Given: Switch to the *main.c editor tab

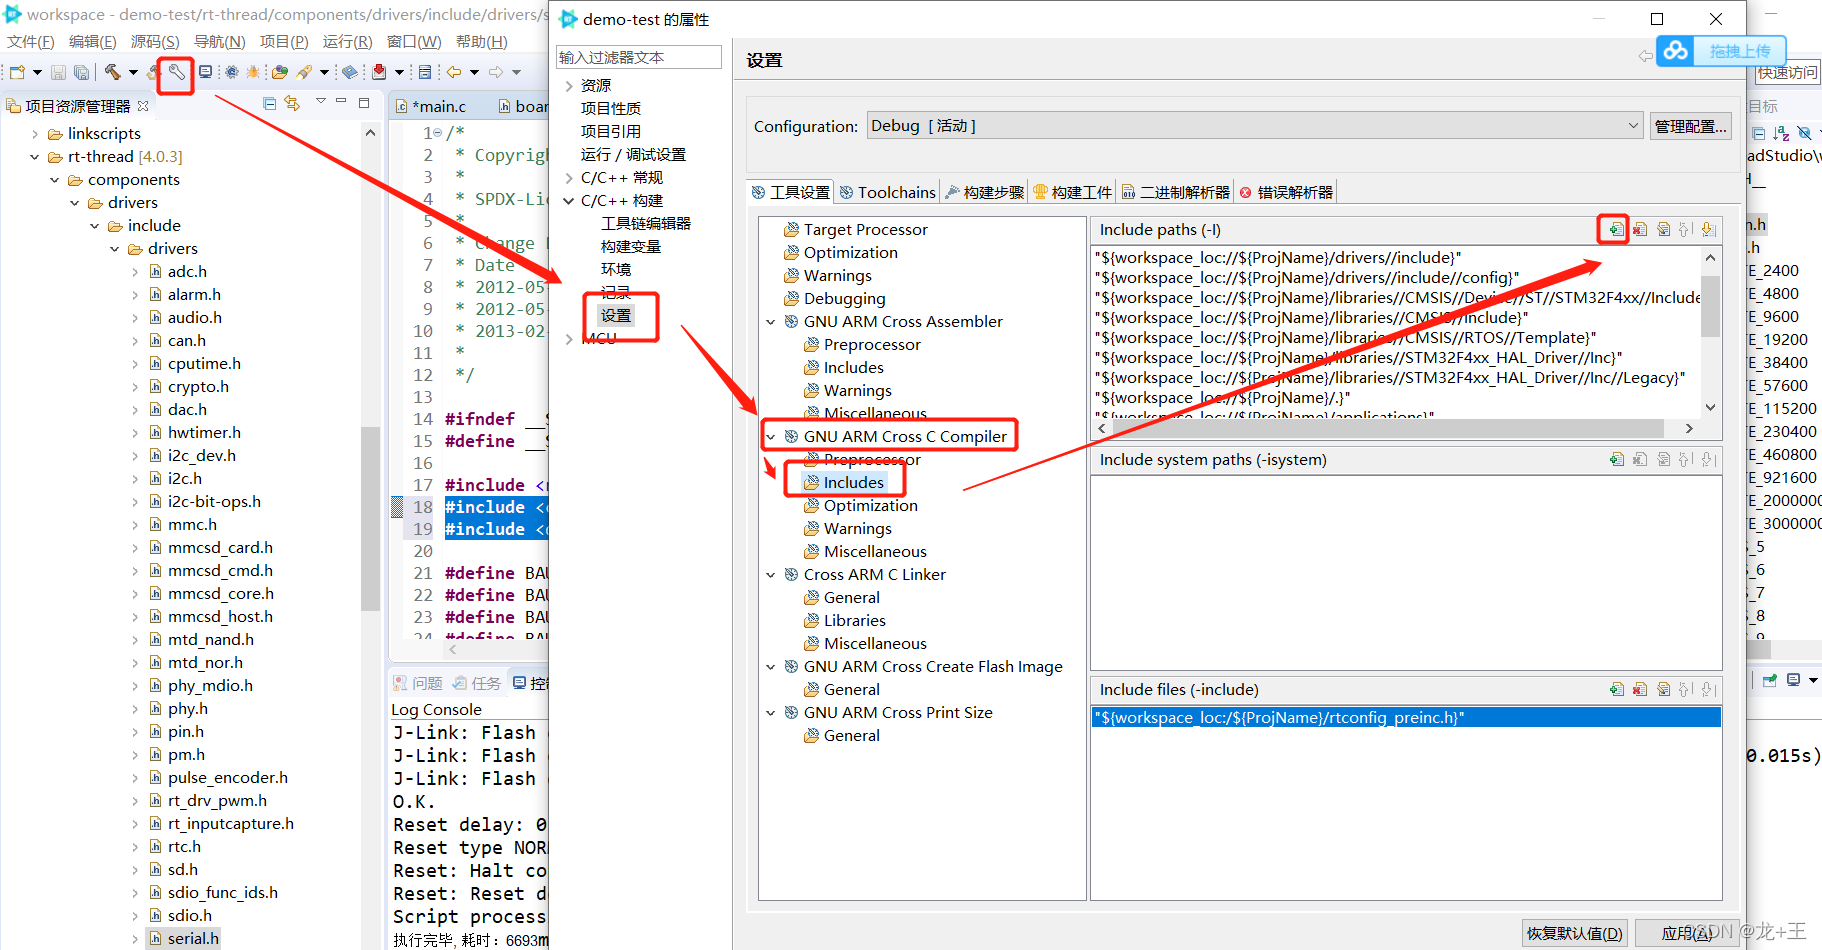Looking at the screenshot, I should (432, 106).
